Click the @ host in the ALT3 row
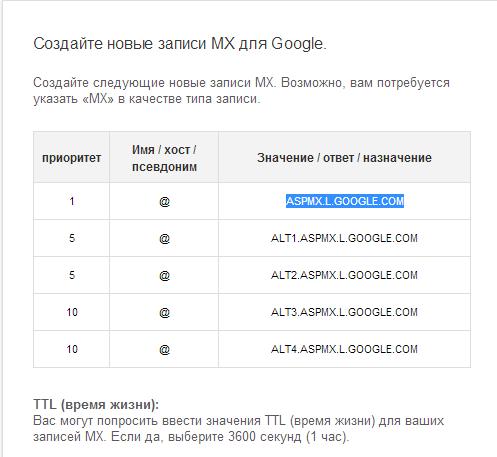 [164, 312]
